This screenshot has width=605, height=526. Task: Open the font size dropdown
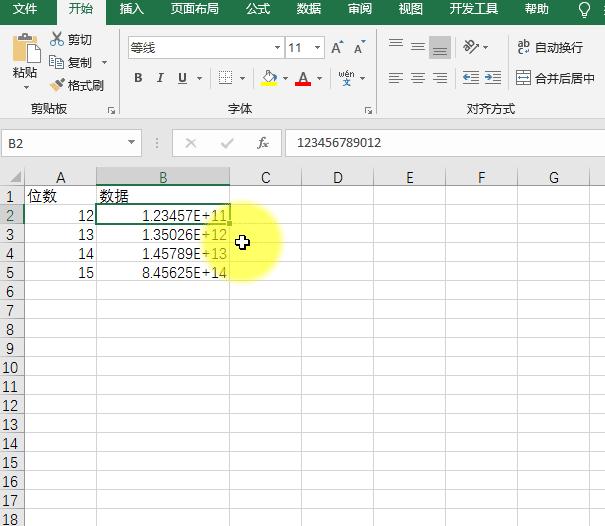click(x=317, y=47)
